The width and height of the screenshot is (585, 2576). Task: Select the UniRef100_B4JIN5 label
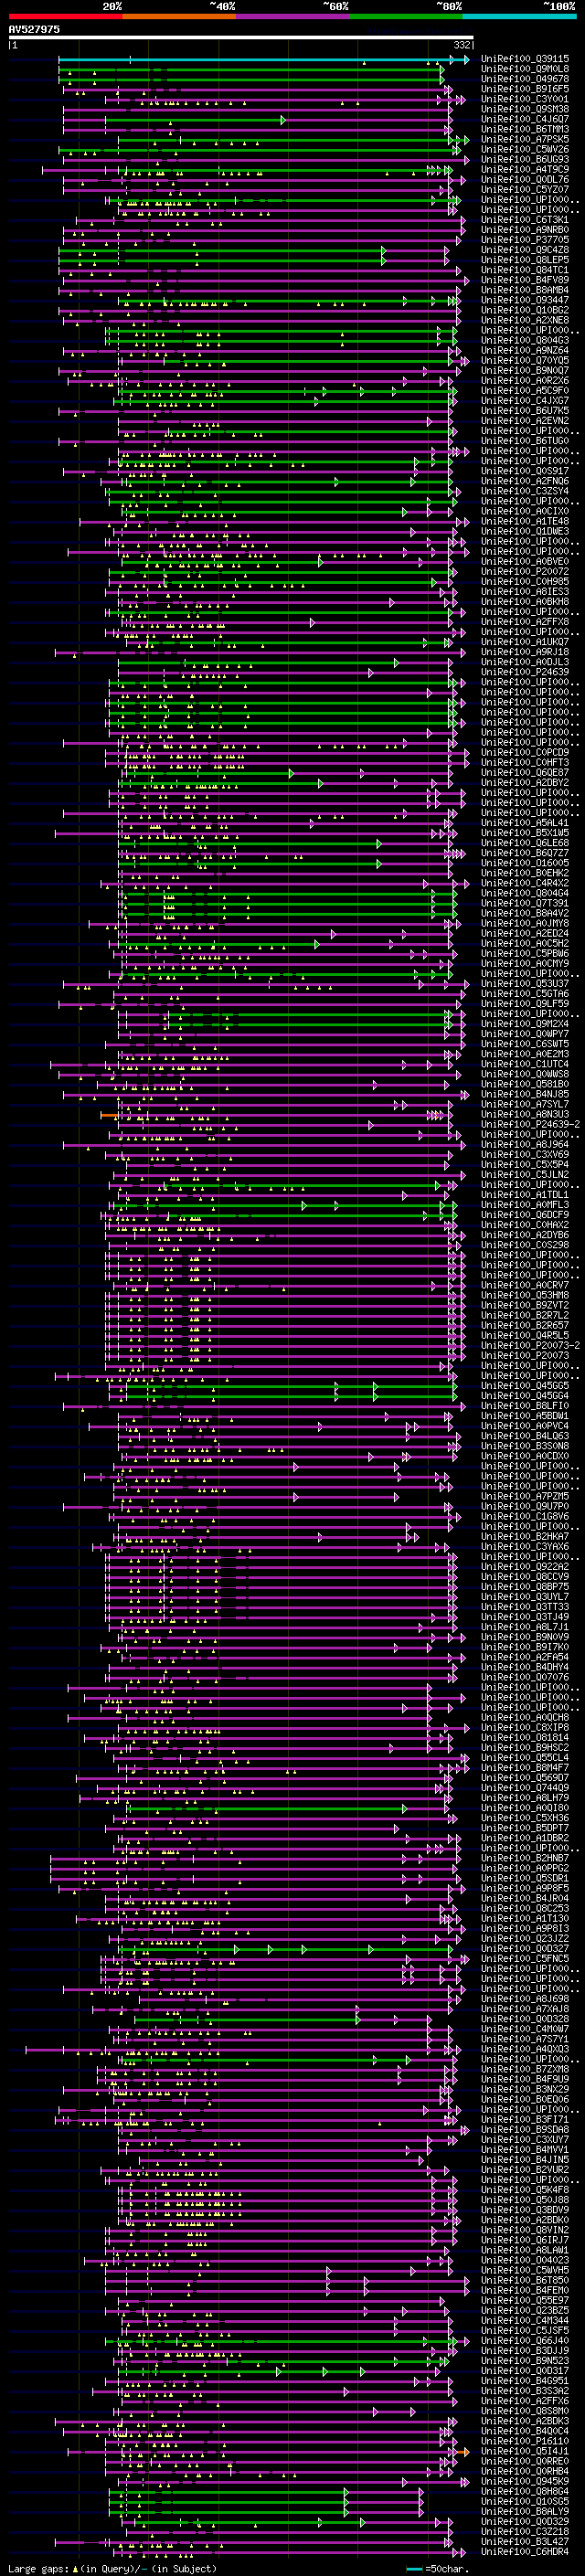pos(525,2160)
